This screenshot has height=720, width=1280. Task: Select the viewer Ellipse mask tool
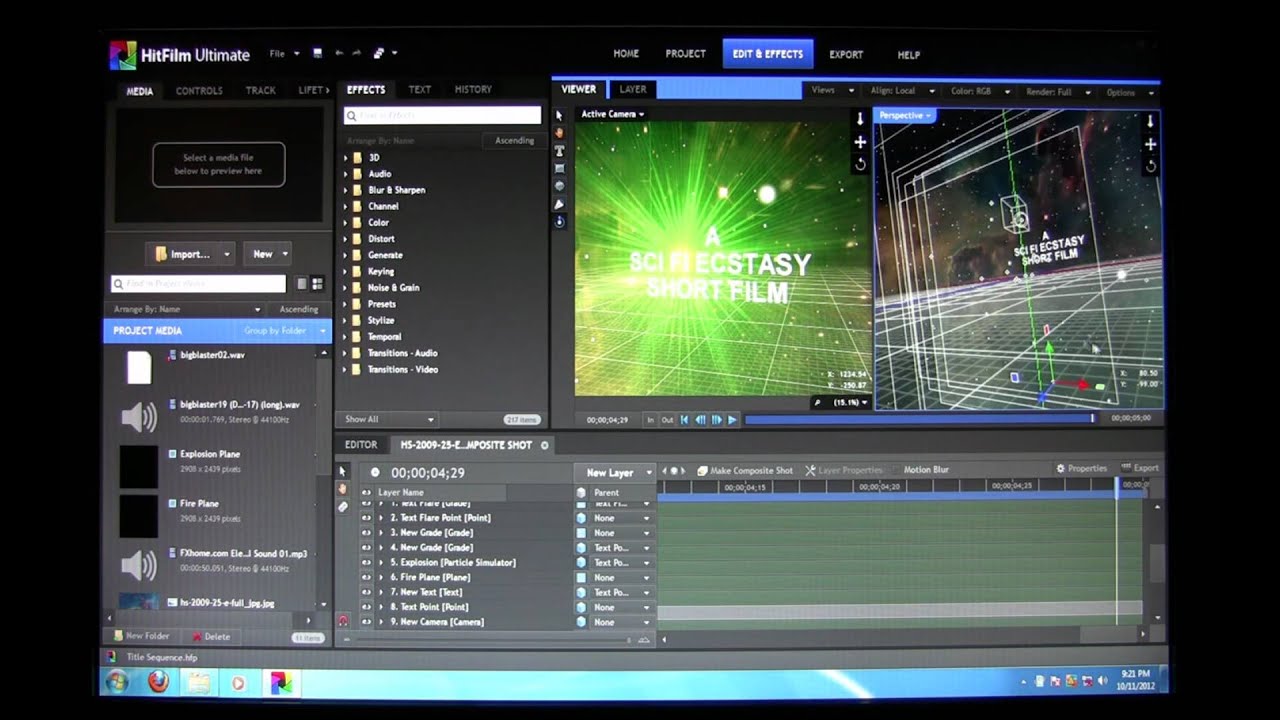[560, 186]
